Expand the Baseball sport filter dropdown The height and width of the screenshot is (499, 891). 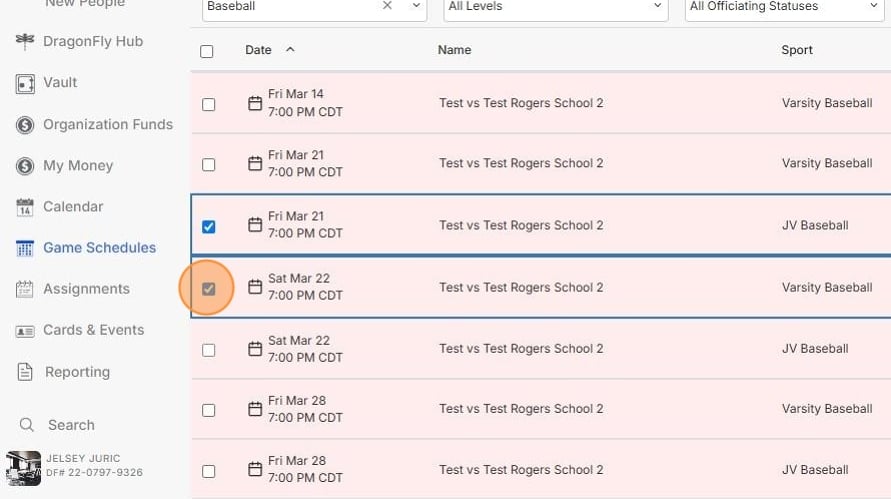click(x=416, y=6)
